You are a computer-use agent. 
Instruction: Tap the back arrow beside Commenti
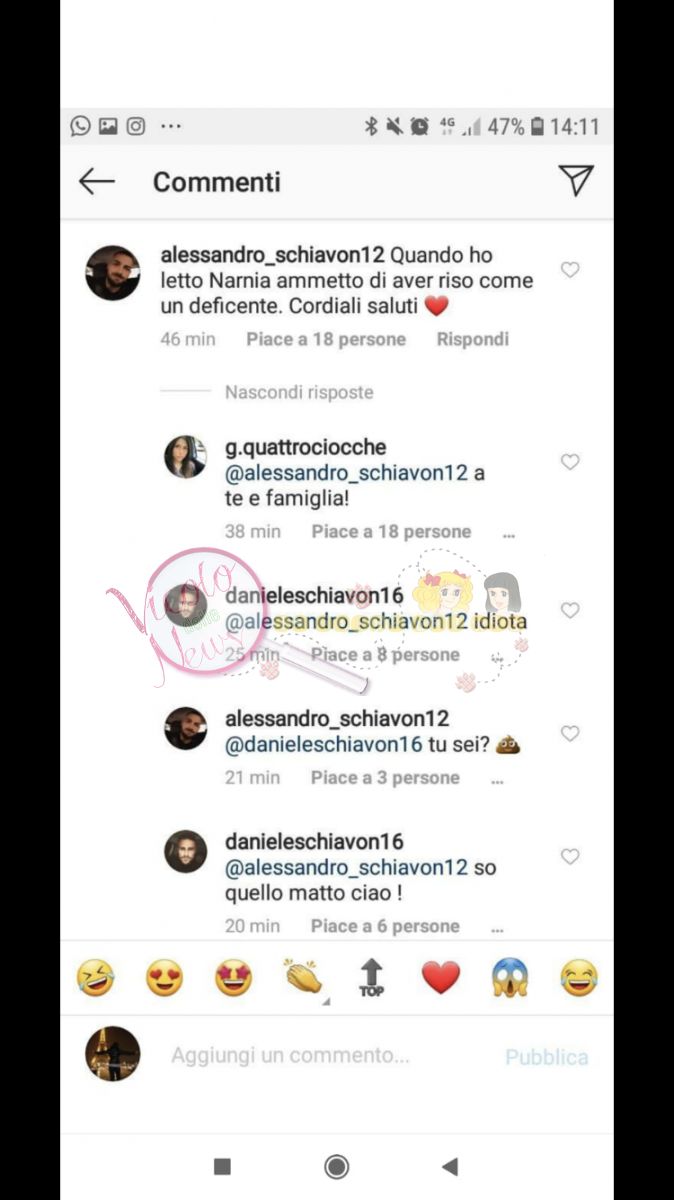pyautogui.click(x=96, y=181)
